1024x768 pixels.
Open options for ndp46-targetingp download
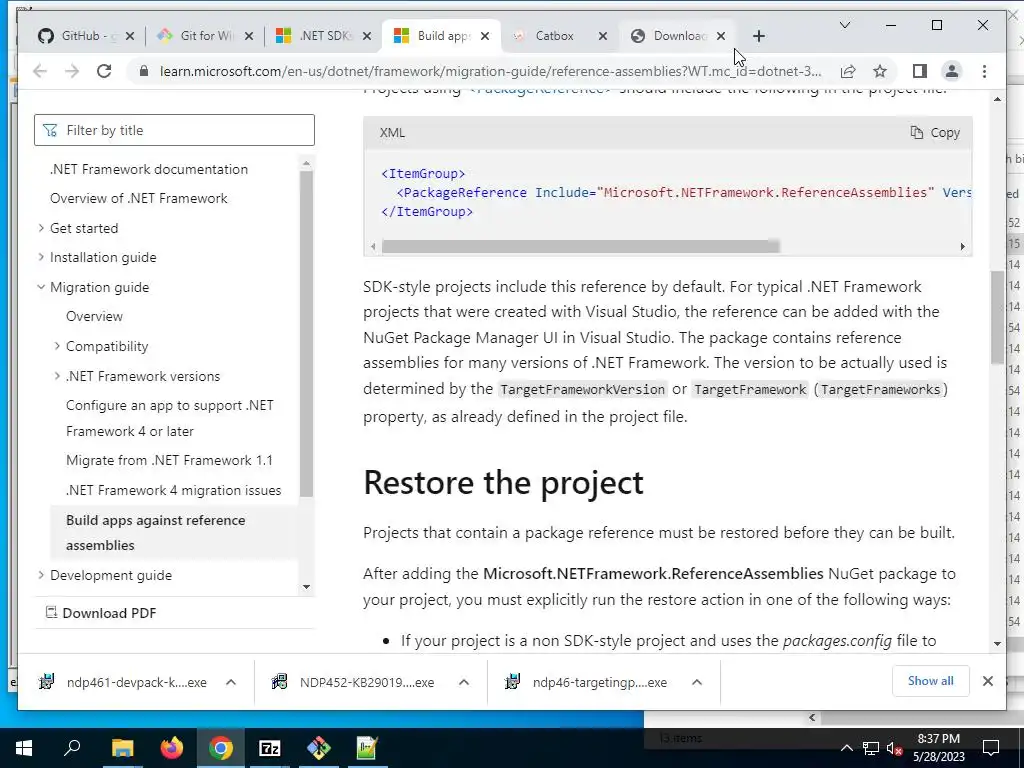click(697, 682)
